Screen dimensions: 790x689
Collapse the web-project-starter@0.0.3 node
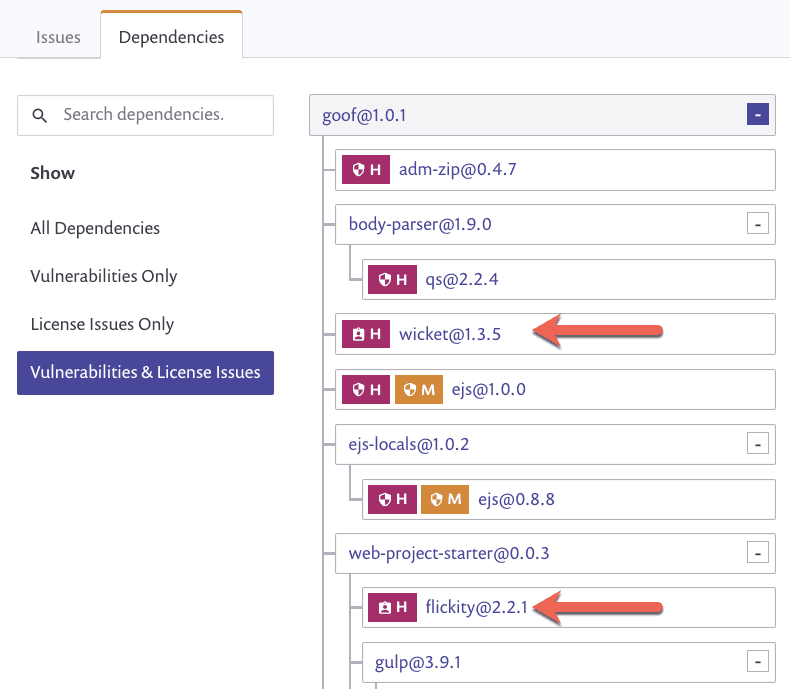pyautogui.click(x=757, y=553)
